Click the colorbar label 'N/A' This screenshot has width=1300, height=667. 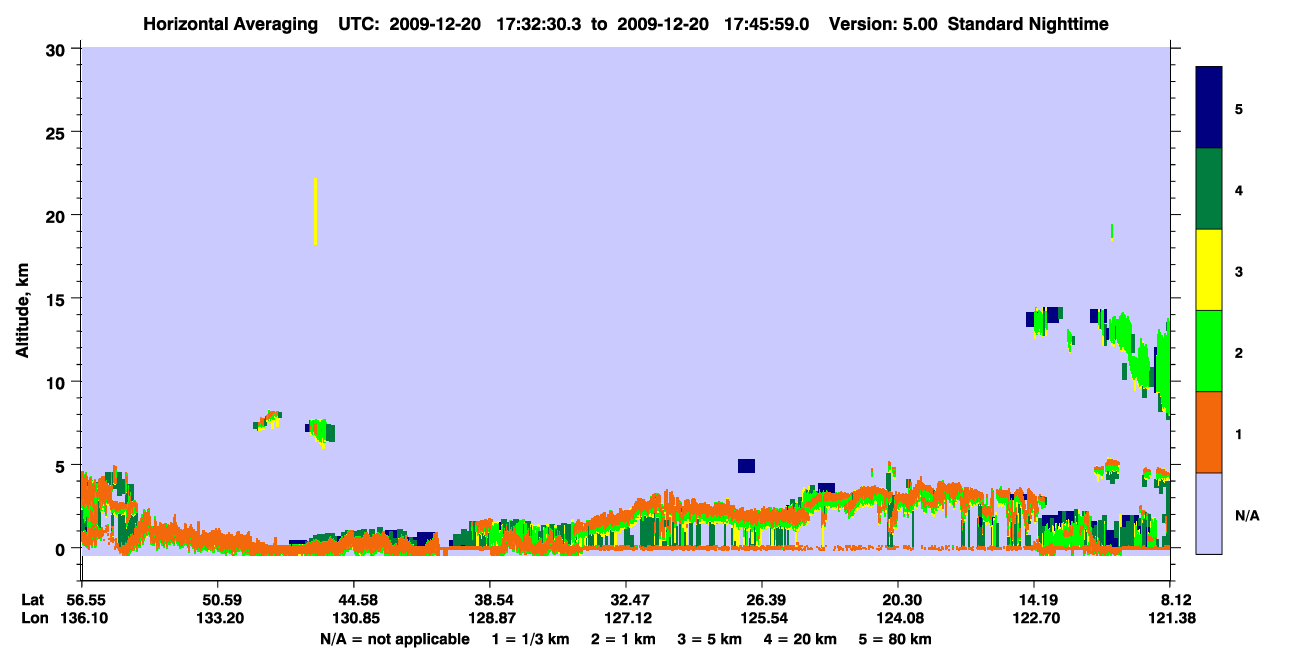(x=1246, y=516)
